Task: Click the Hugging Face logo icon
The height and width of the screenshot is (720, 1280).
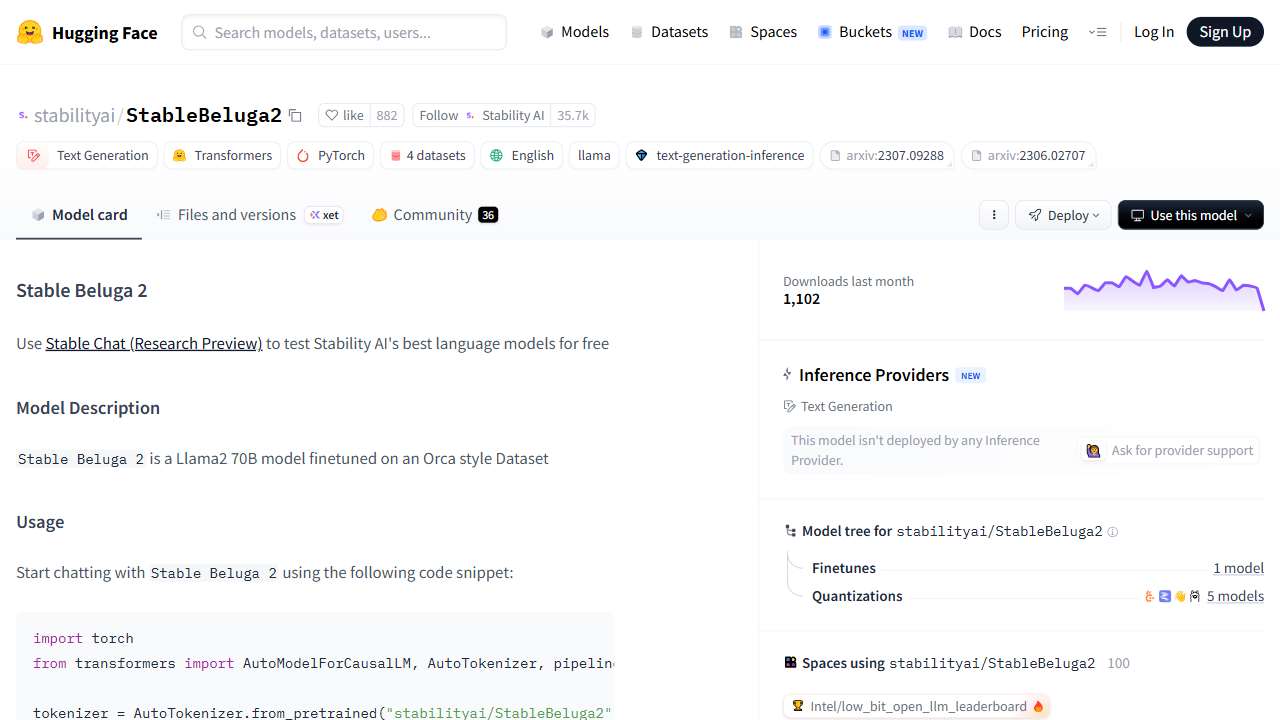Action: (x=30, y=32)
